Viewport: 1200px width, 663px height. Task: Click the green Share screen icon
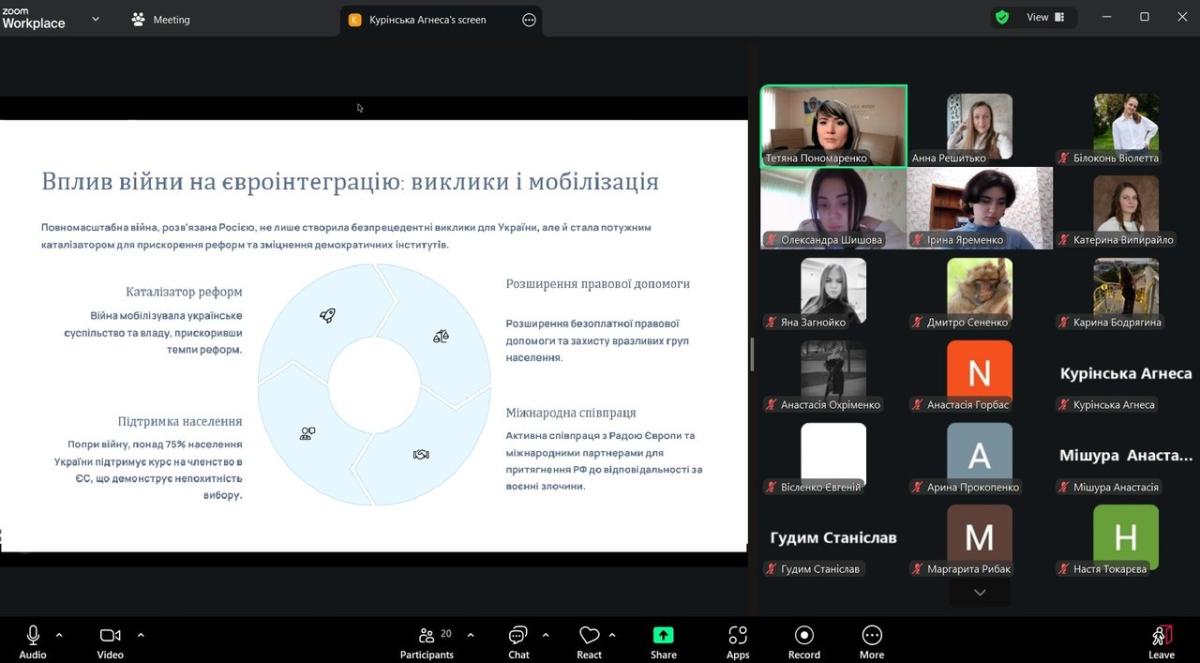(663, 636)
